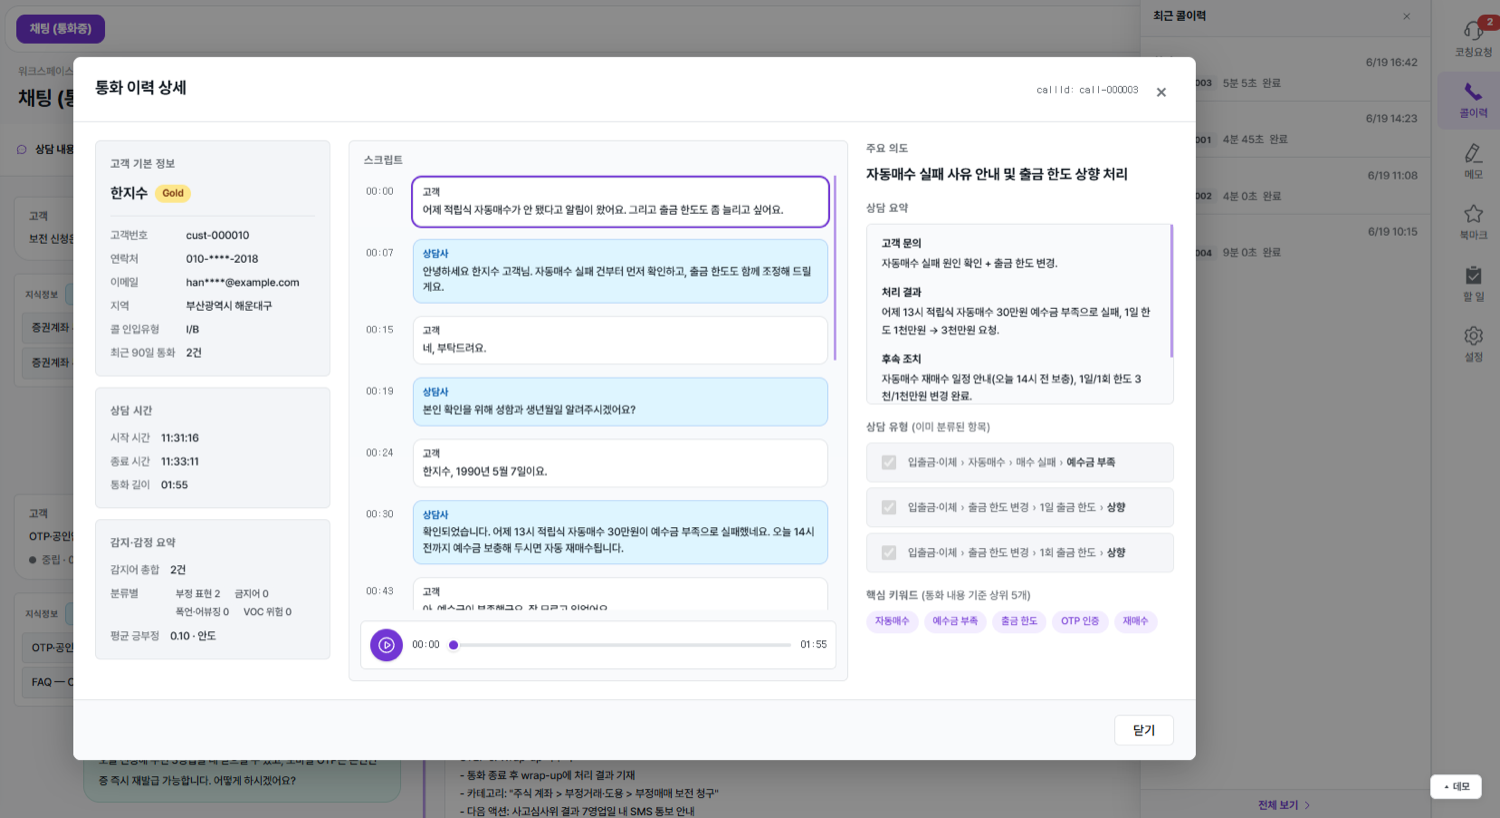Close the 최근 콜이력 panel
The image size is (1500, 818).
tap(1406, 16)
